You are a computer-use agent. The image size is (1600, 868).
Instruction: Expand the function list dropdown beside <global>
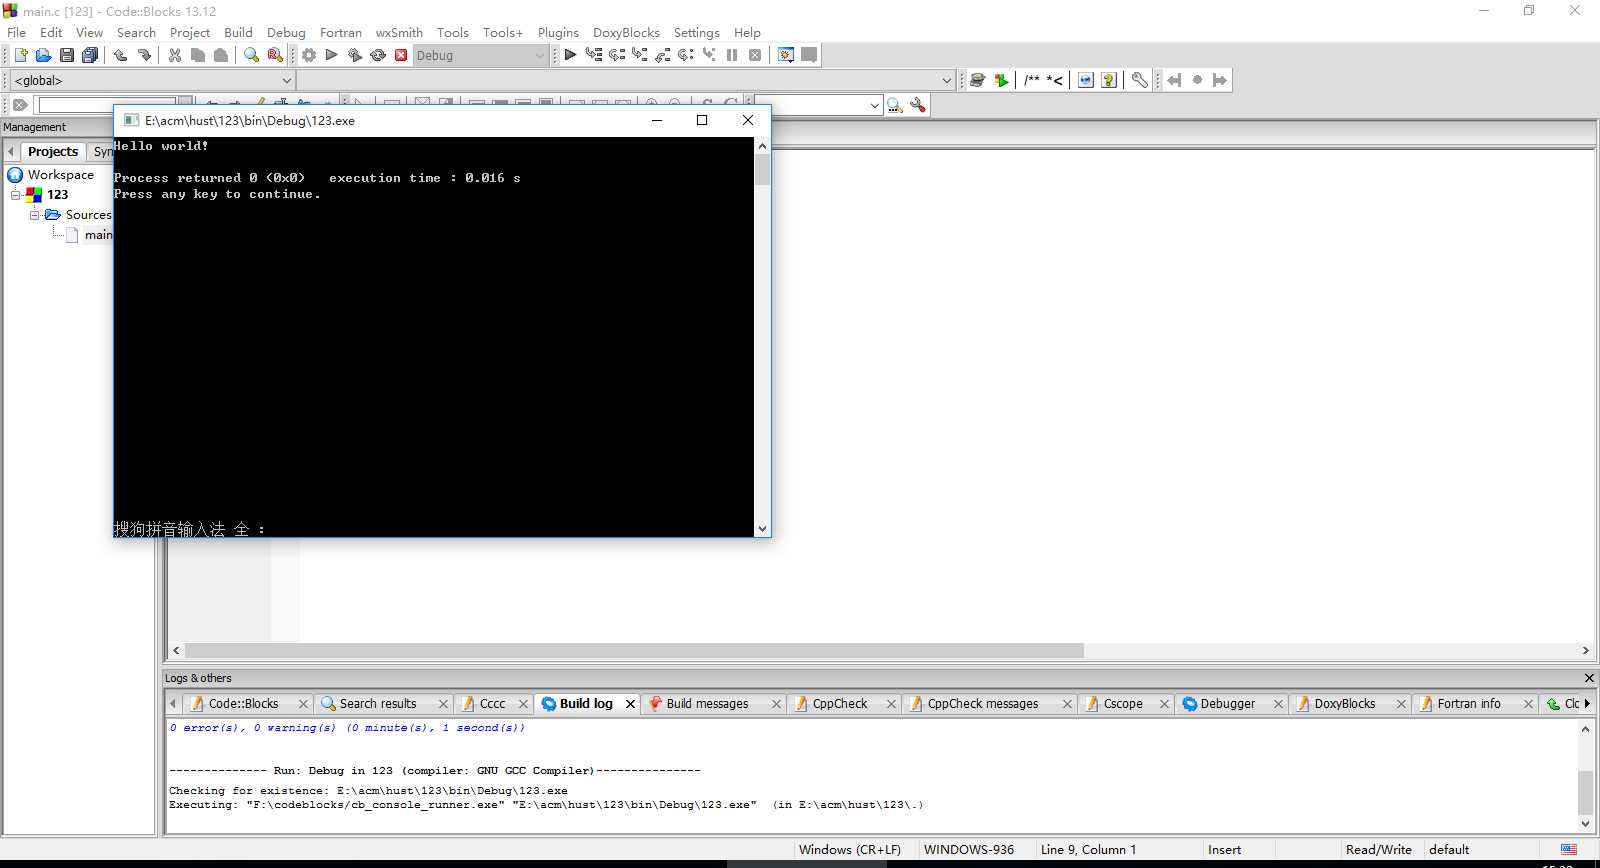coord(947,80)
